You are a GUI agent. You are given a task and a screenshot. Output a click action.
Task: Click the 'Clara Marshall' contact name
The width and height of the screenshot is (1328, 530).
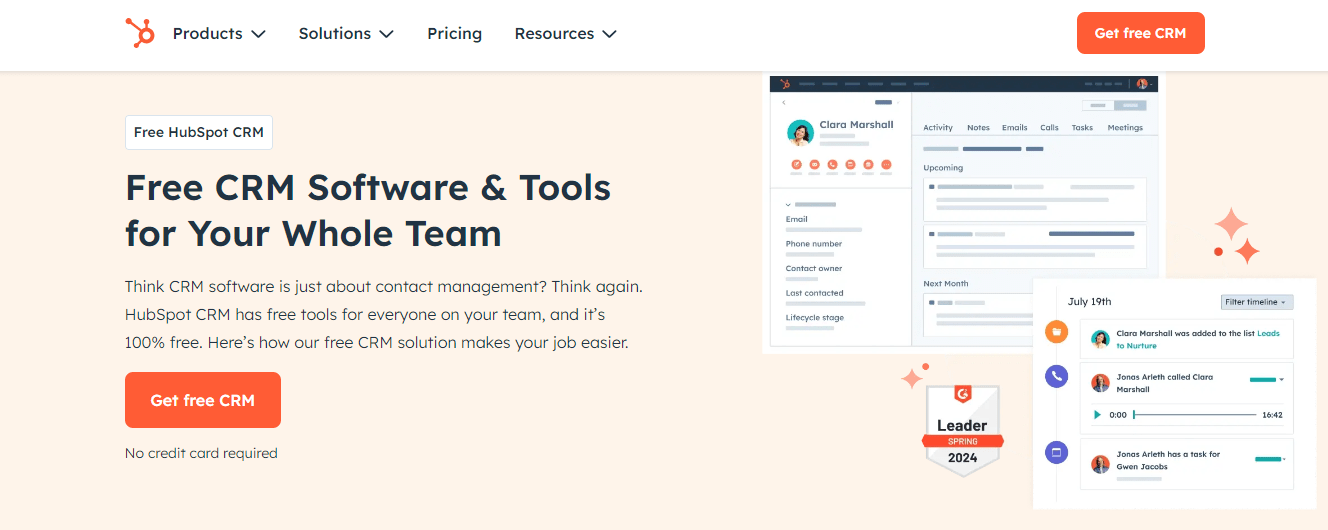click(856, 125)
